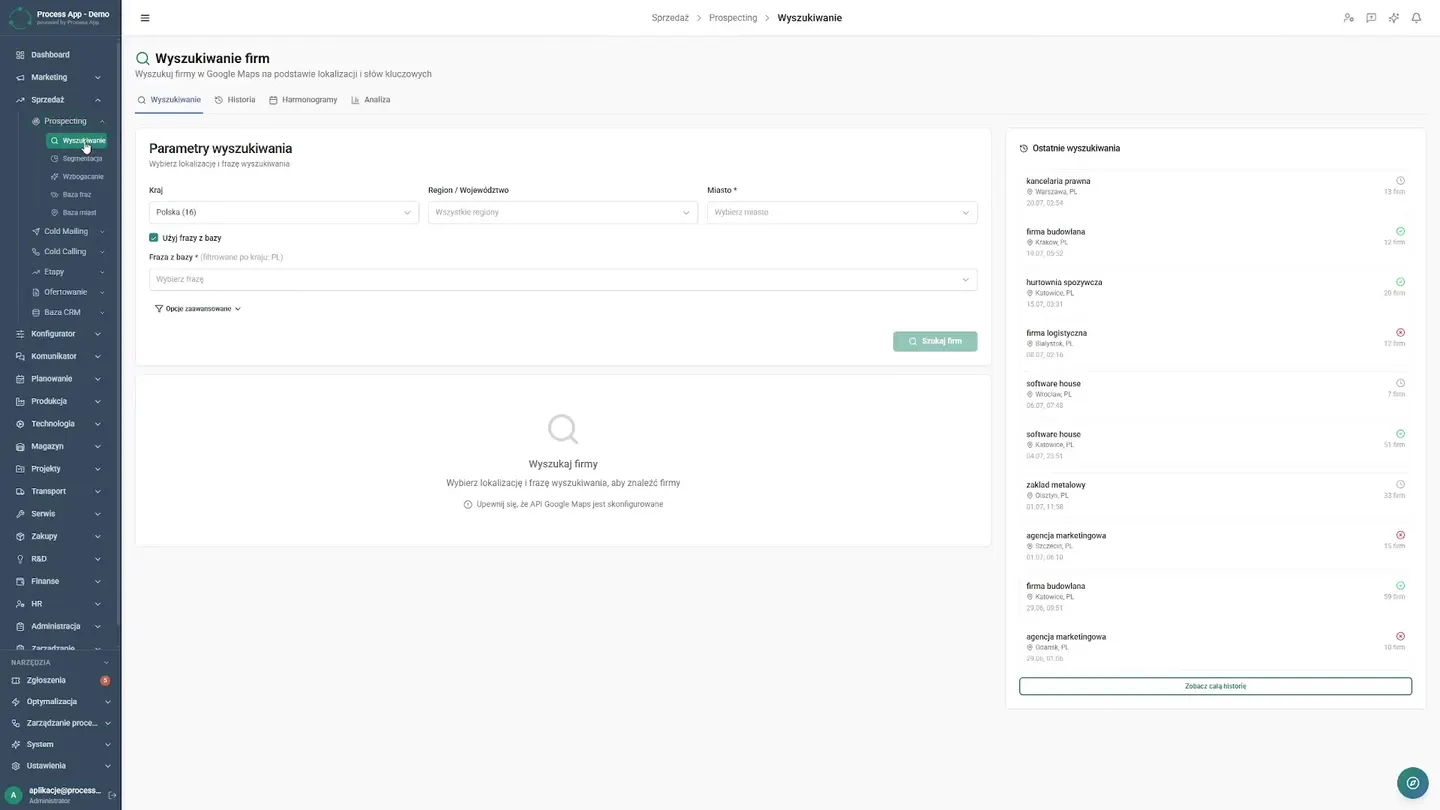Viewport: 1440px width, 810px height.
Task: Open the Wybierz frazę dropdown
Action: (563, 279)
